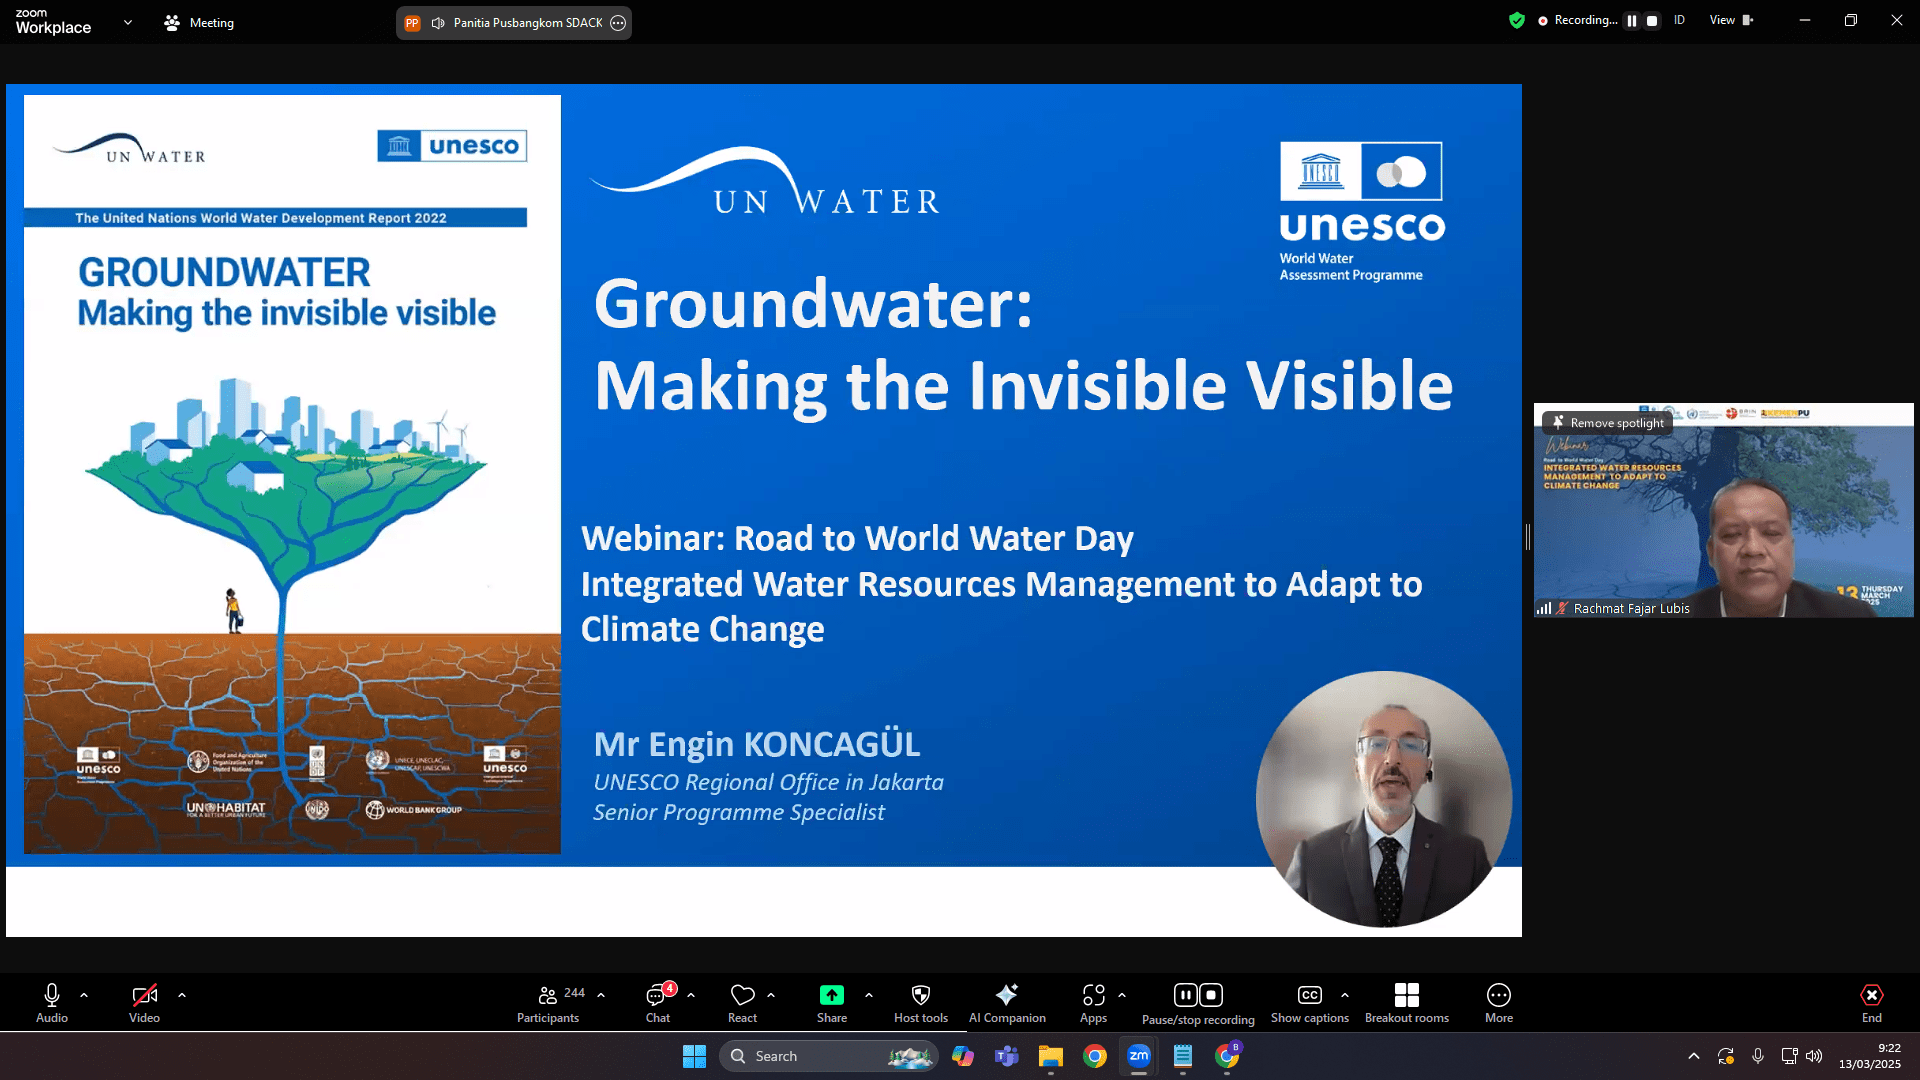Expand participants options arrow
This screenshot has height=1080, width=1920.
(x=601, y=995)
